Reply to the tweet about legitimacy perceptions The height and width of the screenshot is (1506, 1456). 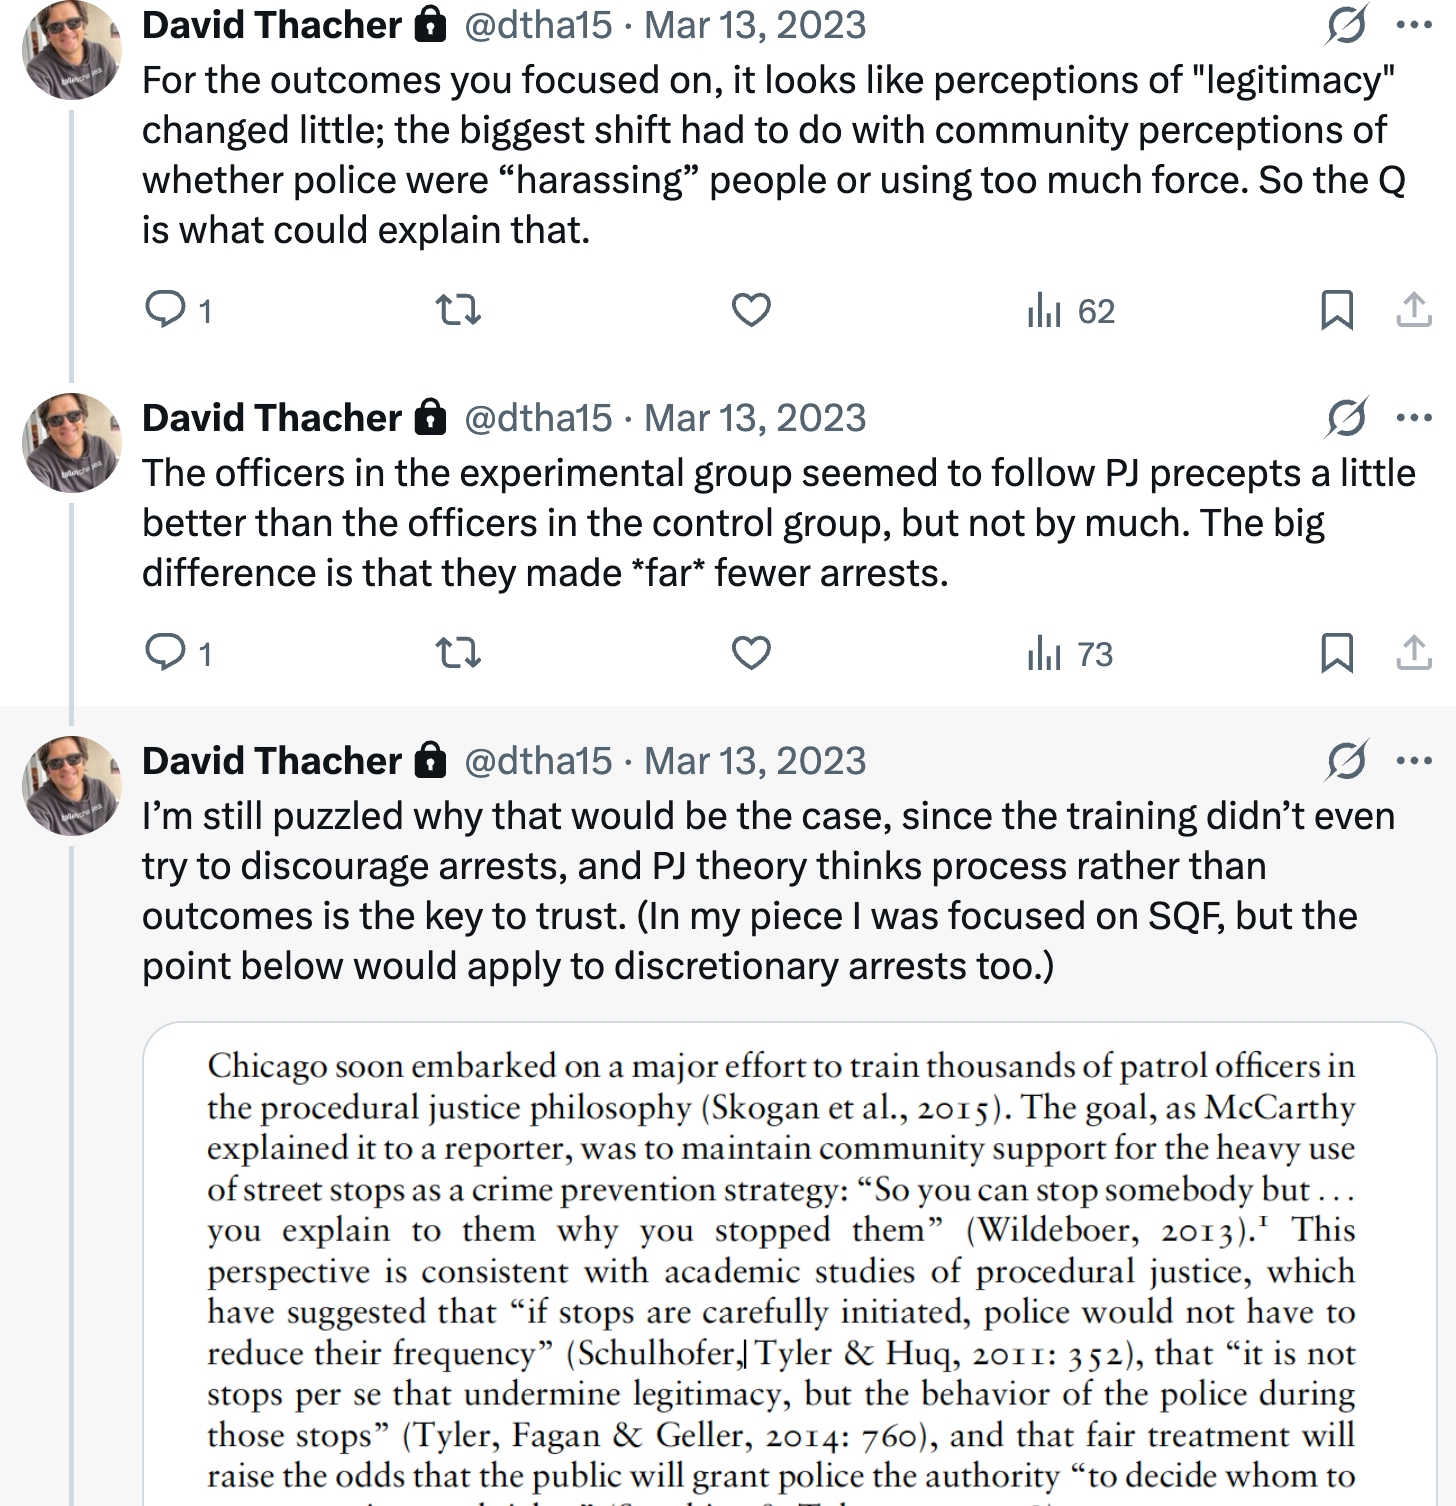point(163,310)
